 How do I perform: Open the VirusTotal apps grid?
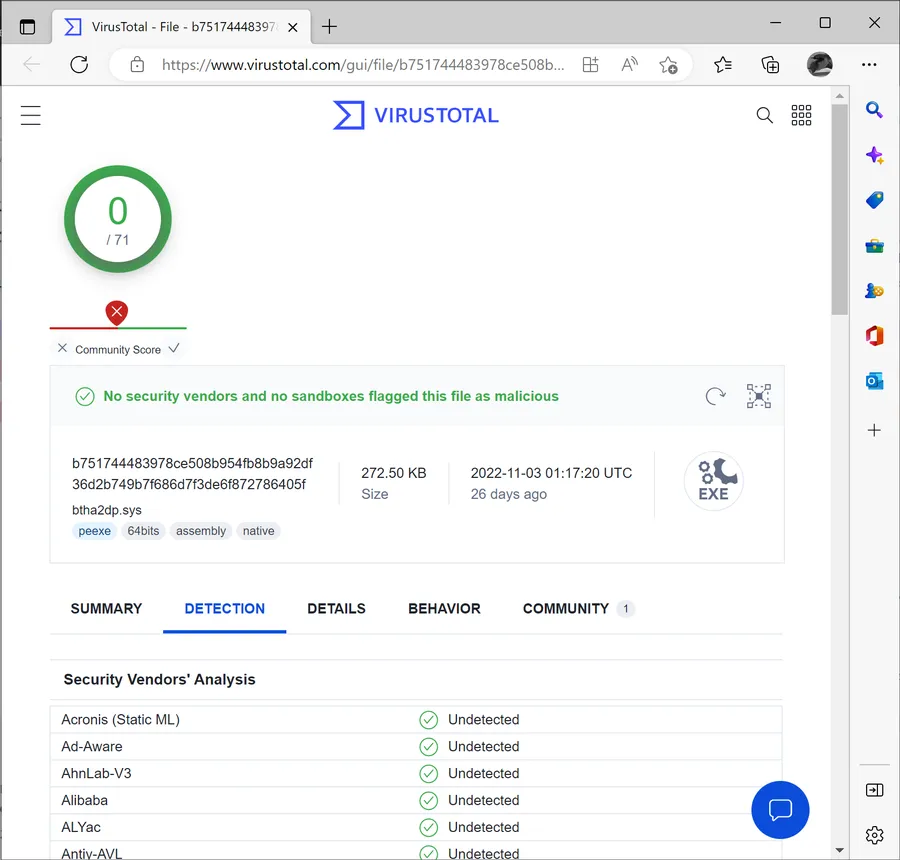click(801, 115)
